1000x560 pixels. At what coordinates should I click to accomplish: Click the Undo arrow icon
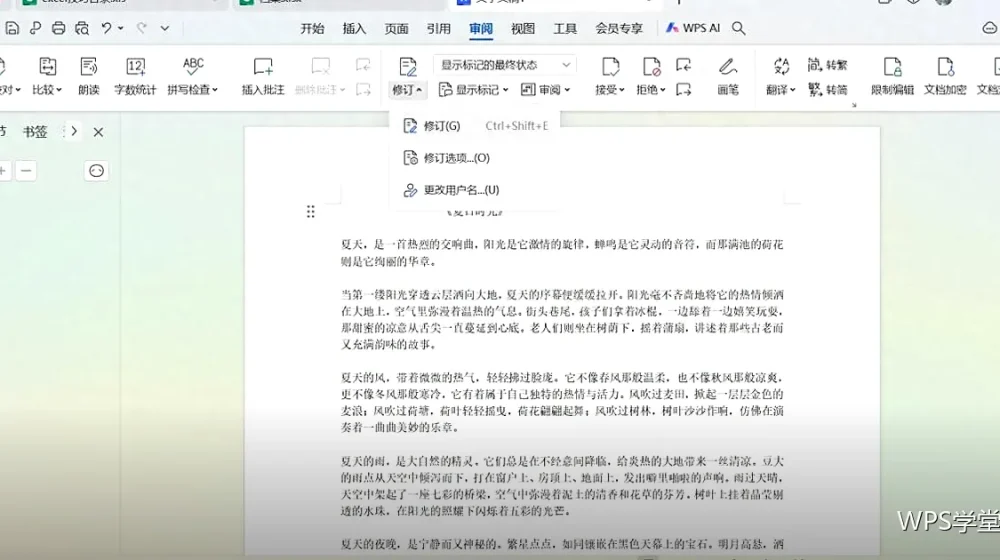click(x=107, y=28)
